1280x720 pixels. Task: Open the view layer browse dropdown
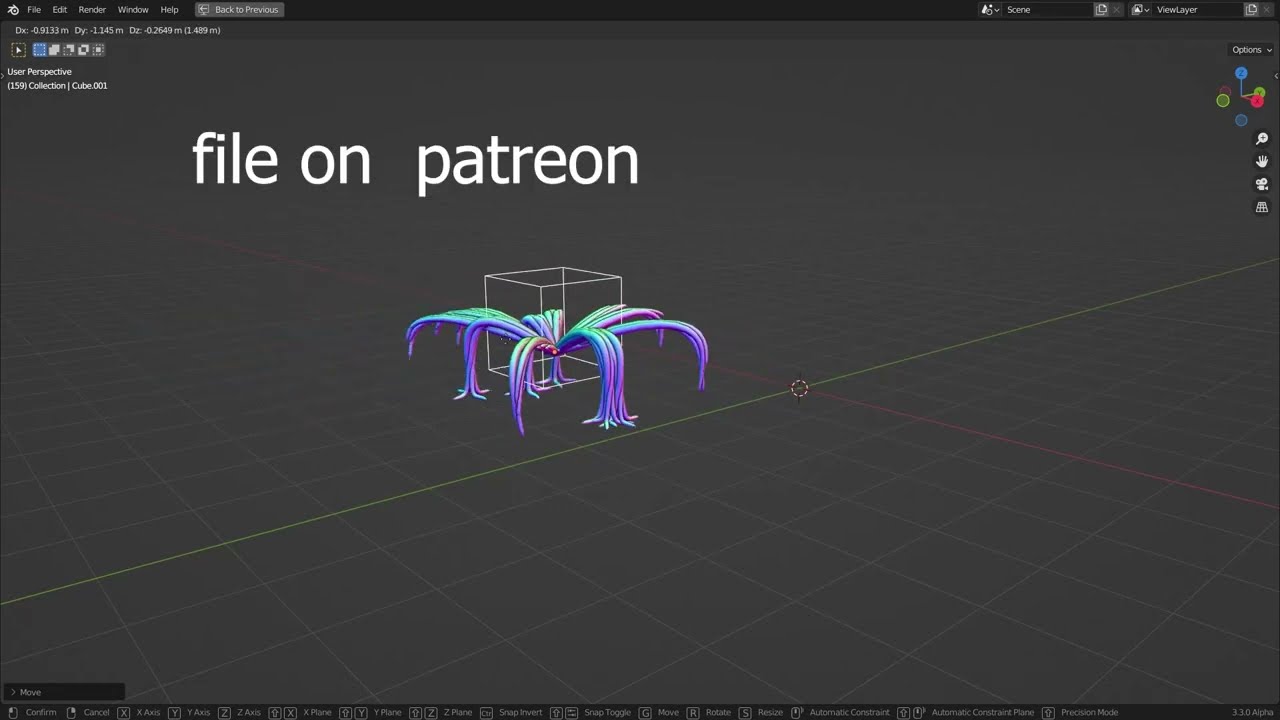pyautogui.click(x=1141, y=9)
